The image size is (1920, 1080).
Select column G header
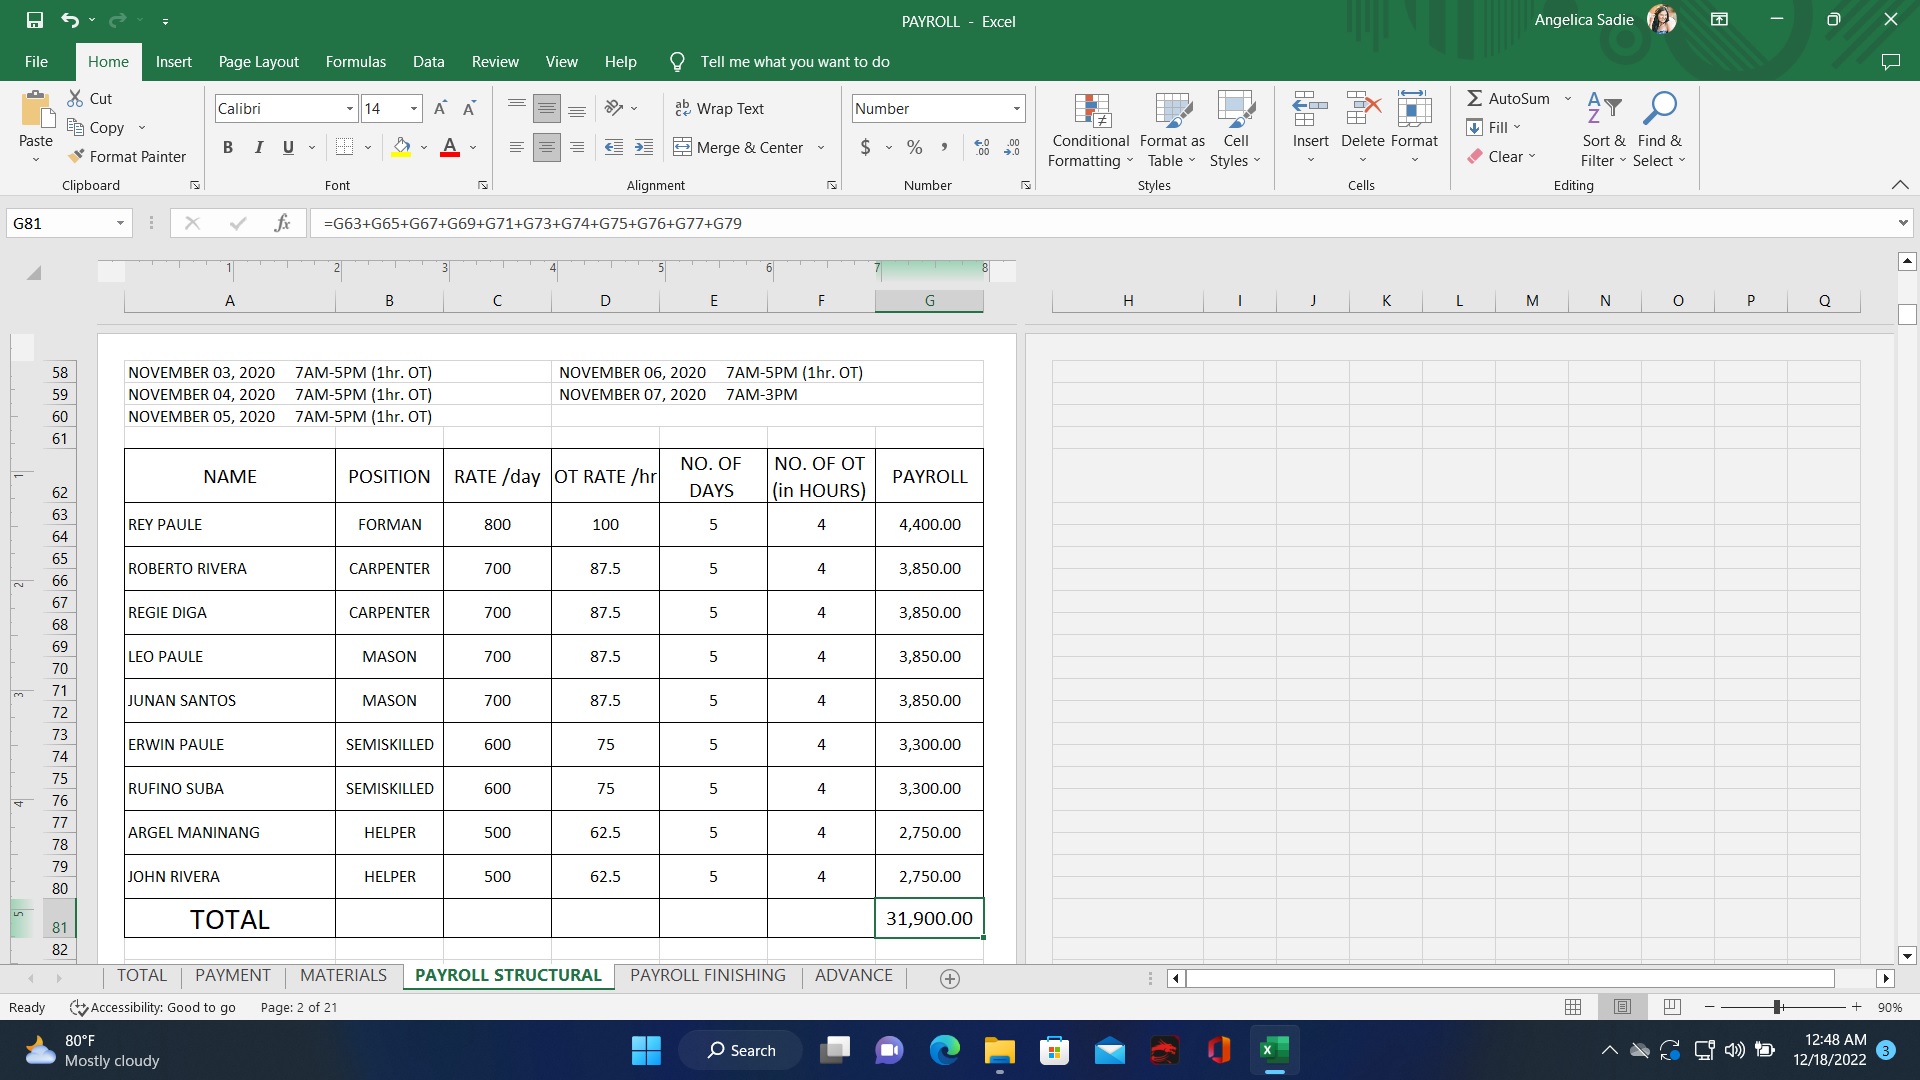point(929,300)
